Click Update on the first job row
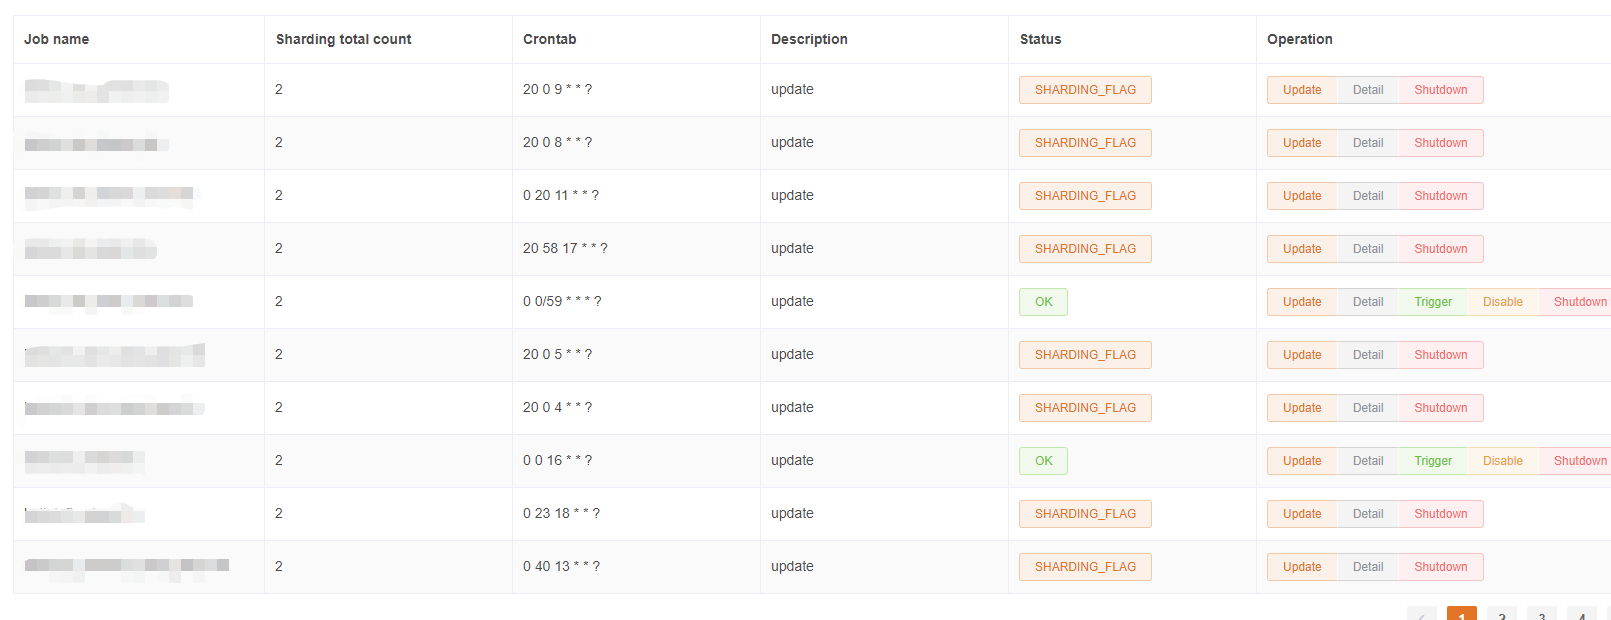The height and width of the screenshot is (620, 1611). pyautogui.click(x=1302, y=89)
